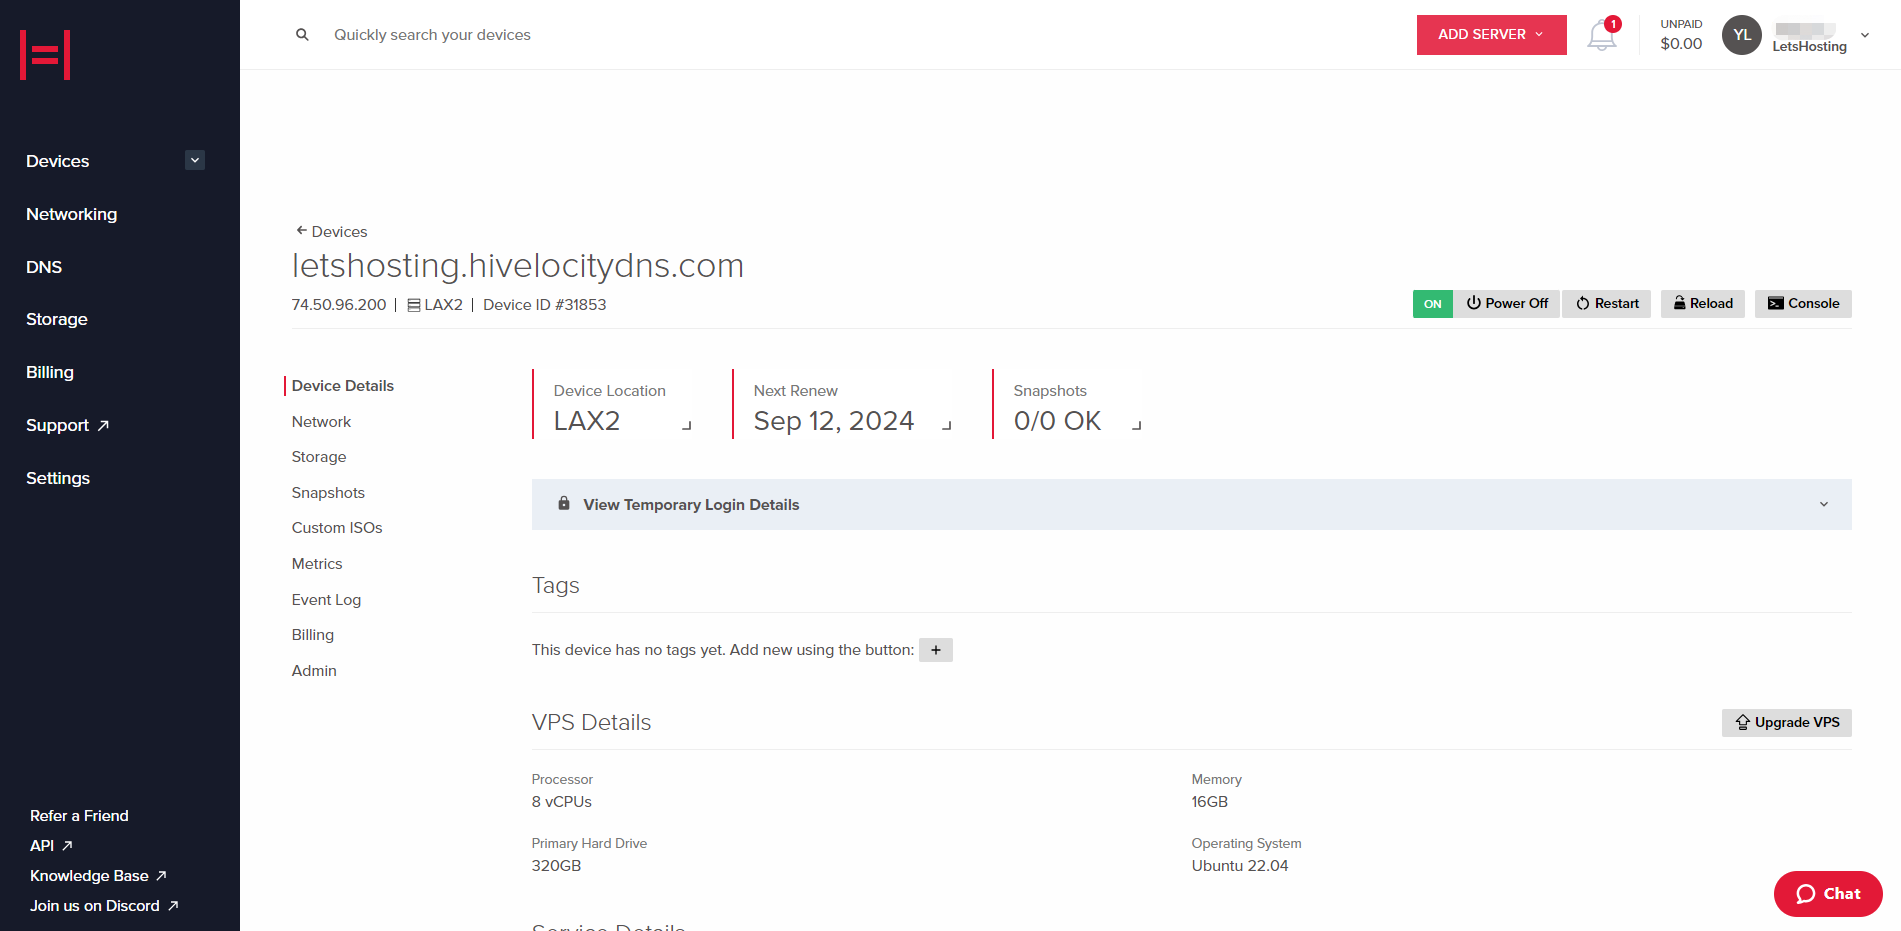Select the Storage device tab
Image resolution: width=1901 pixels, height=931 pixels.
pyautogui.click(x=319, y=457)
